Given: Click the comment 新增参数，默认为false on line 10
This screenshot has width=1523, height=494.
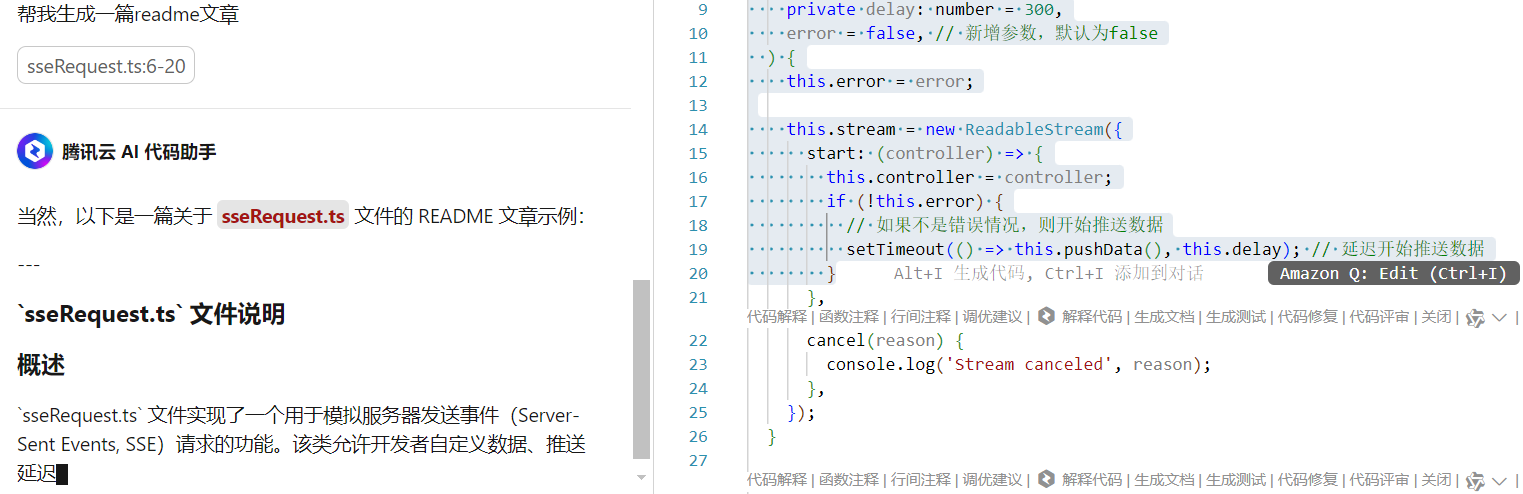Looking at the screenshot, I should pyautogui.click(x=1047, y=33).
